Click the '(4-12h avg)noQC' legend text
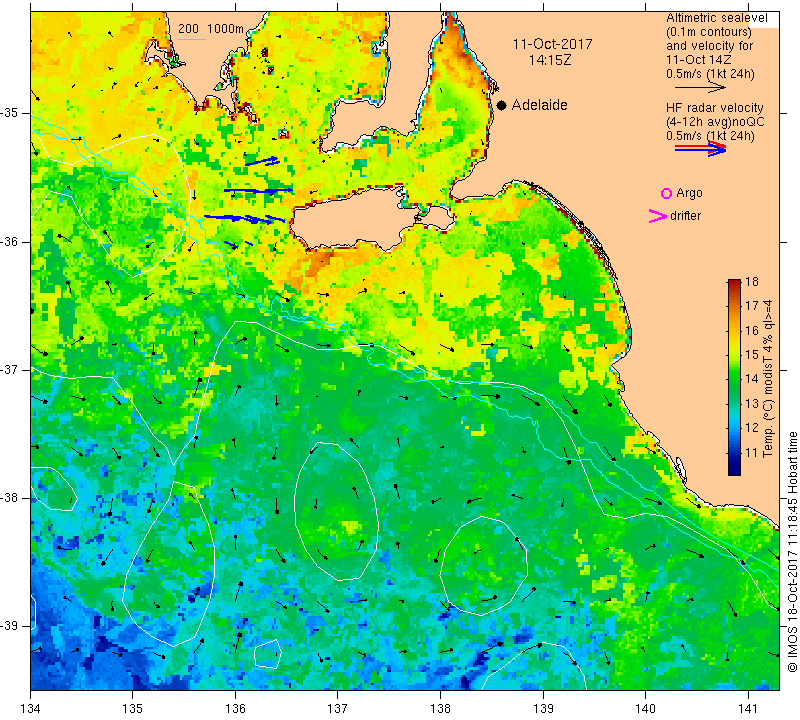The width and height of the screenshot is (800, 720). coord(715,122)
